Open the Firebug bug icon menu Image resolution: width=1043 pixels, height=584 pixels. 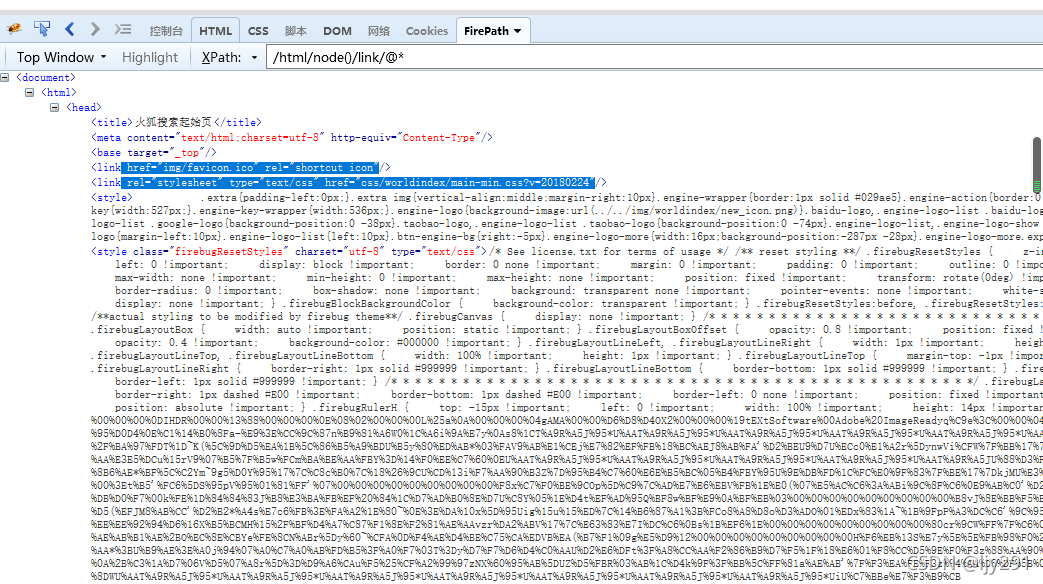[x=14, y=29]
